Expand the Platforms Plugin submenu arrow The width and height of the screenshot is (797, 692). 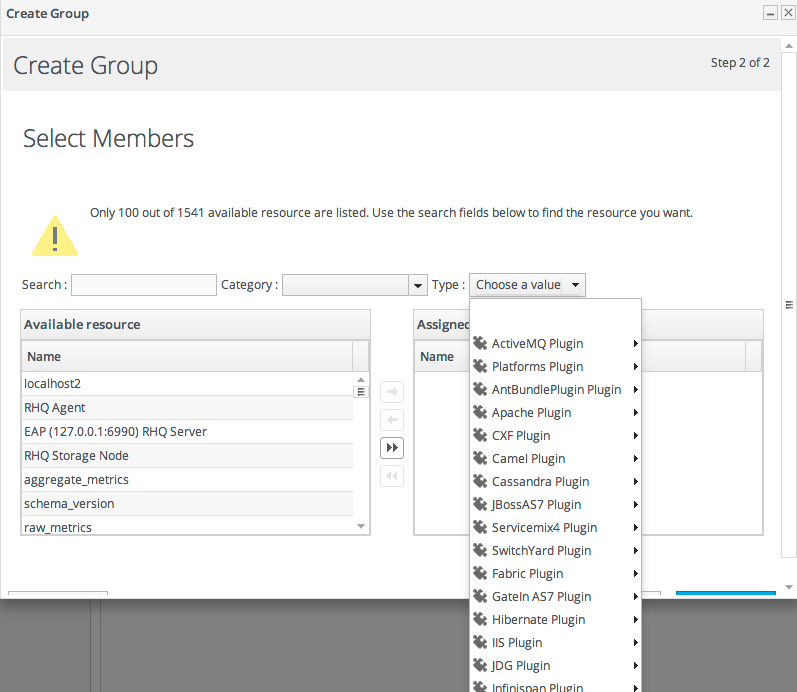point(636,367)
